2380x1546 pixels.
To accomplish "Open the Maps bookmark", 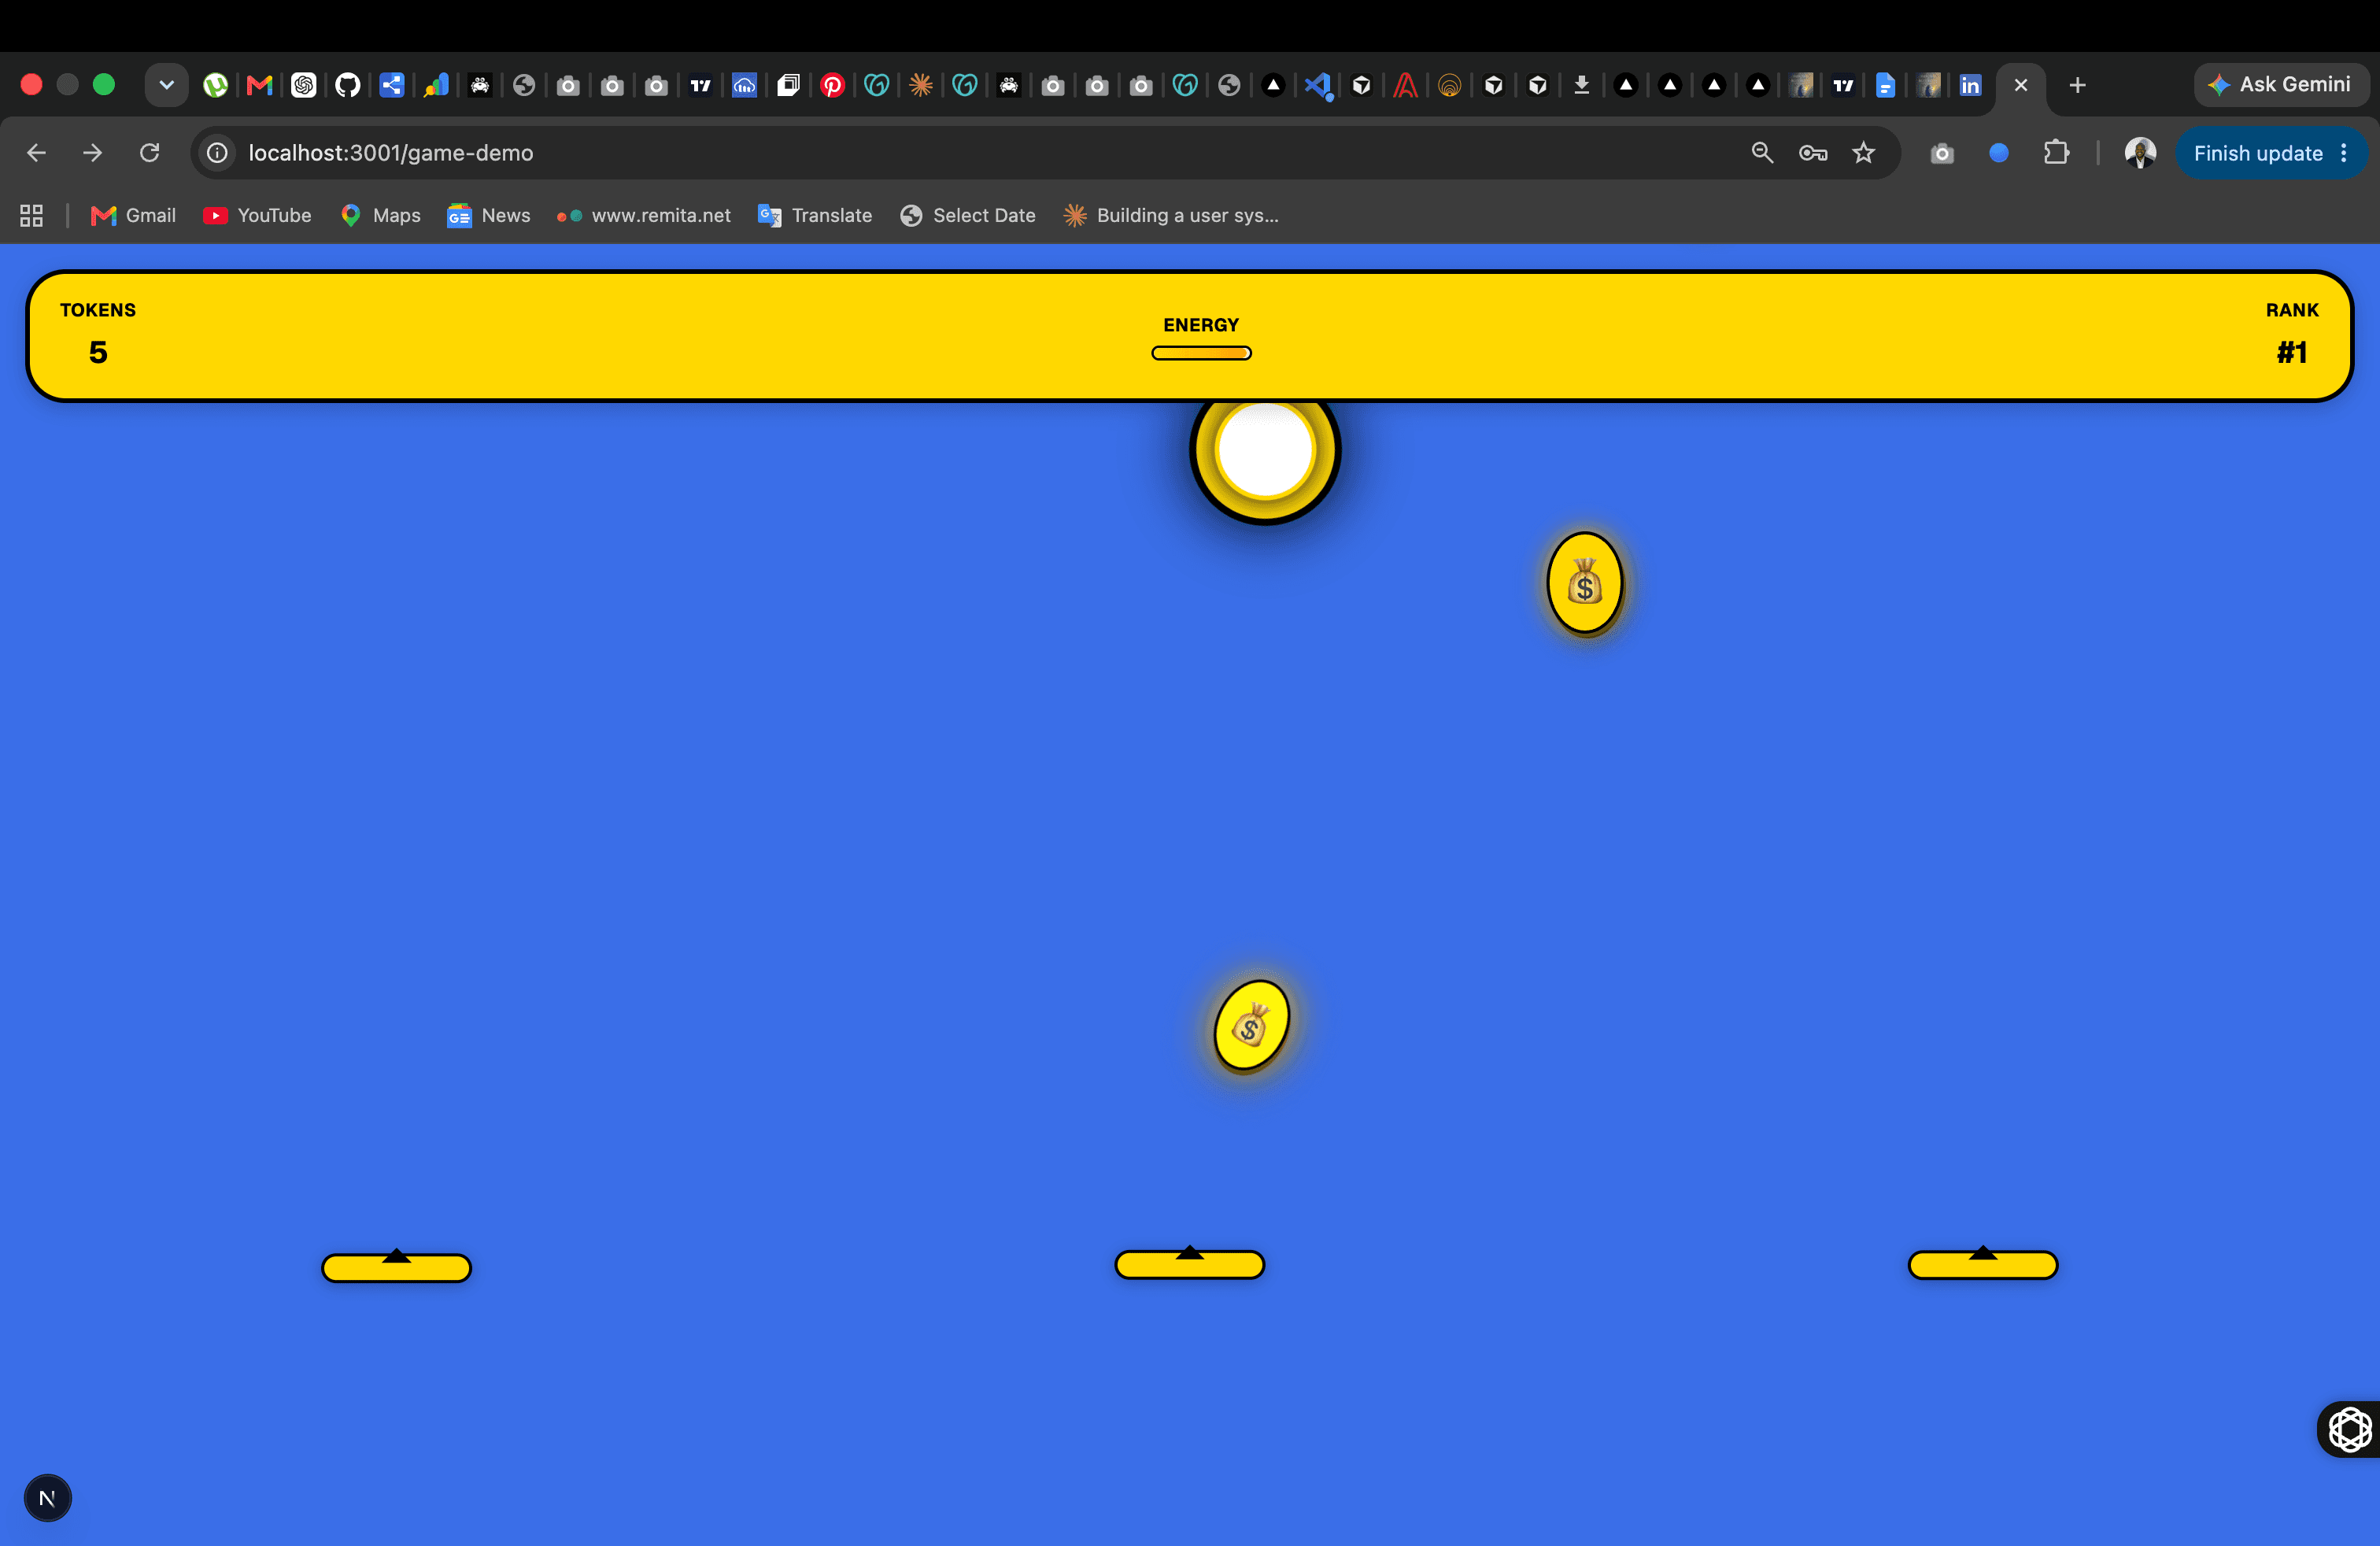I will click(x=380, y=215).
